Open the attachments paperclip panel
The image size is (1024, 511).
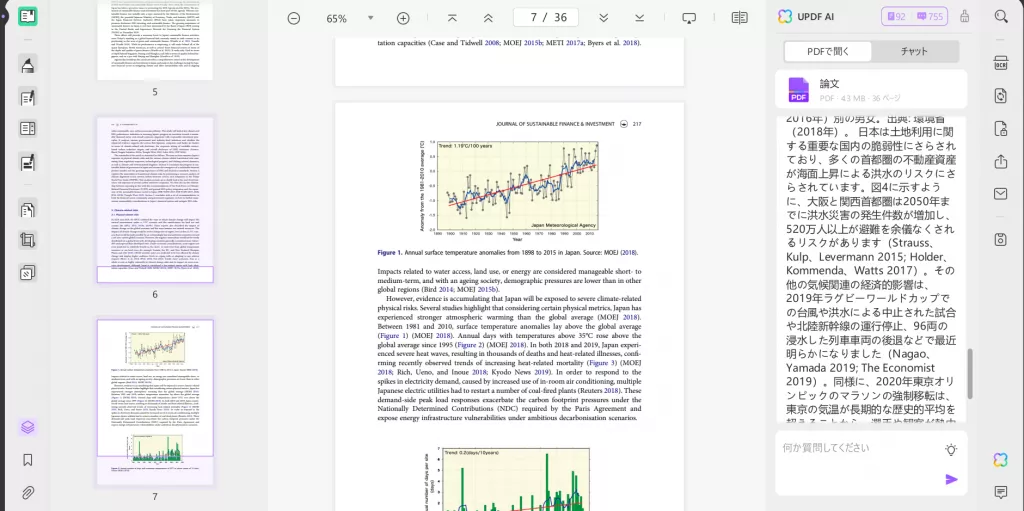tap(27, 492)
